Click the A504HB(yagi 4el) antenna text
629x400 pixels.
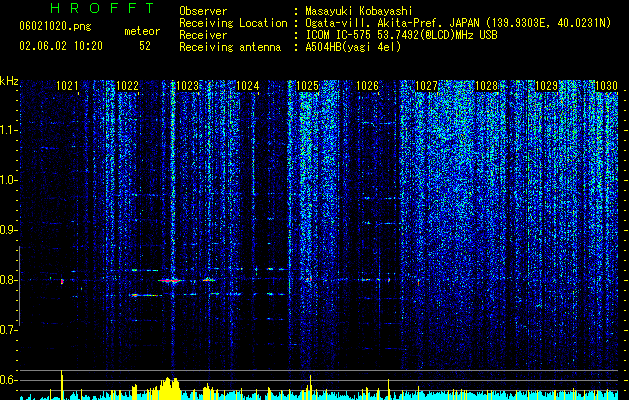click(353, 47)
